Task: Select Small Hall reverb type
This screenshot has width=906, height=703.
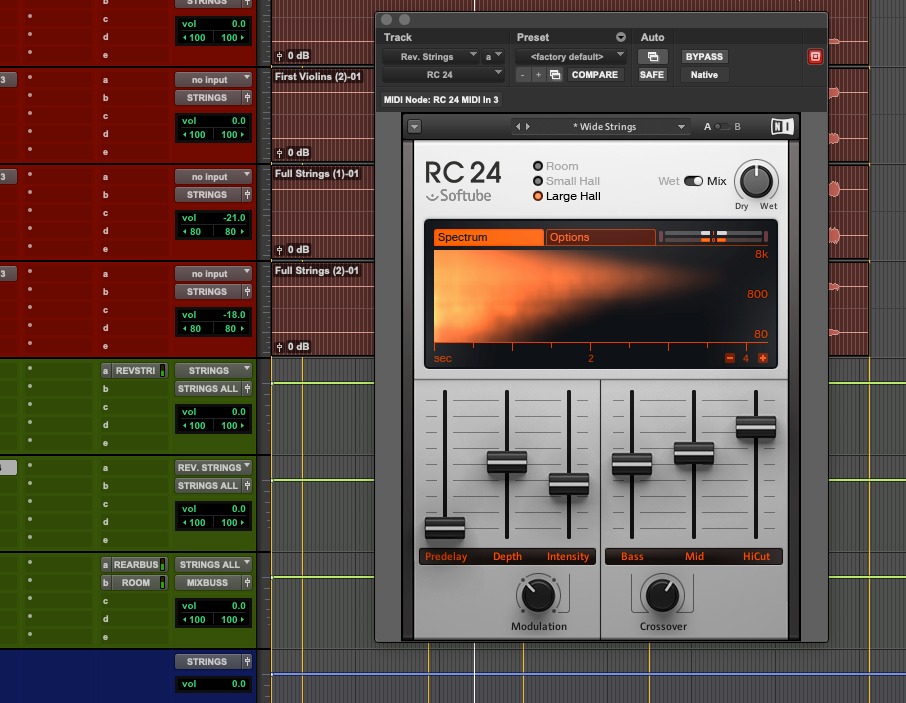Action: coord(566,181)
